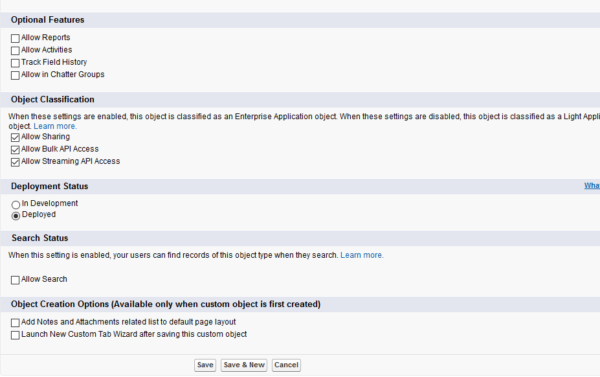Disable Allow Bulk API Access

click(15, 150)
